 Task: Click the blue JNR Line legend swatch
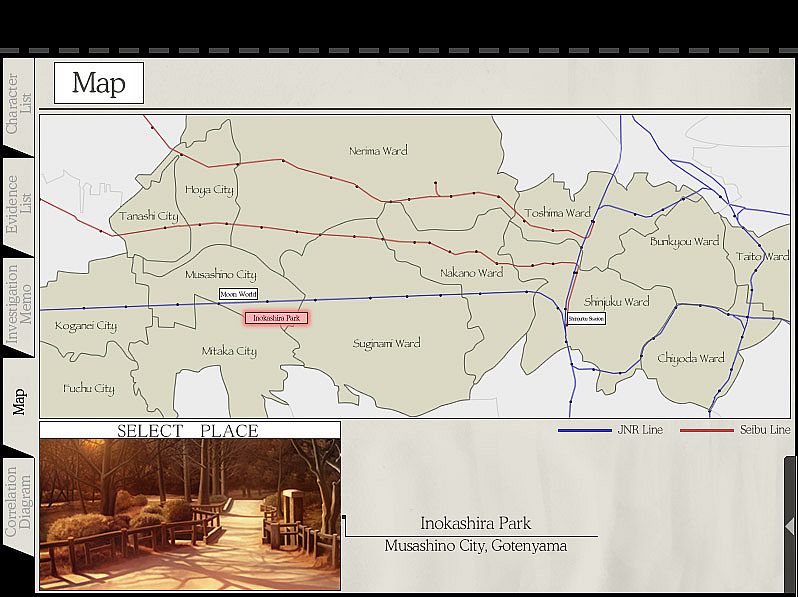point(584,430)
